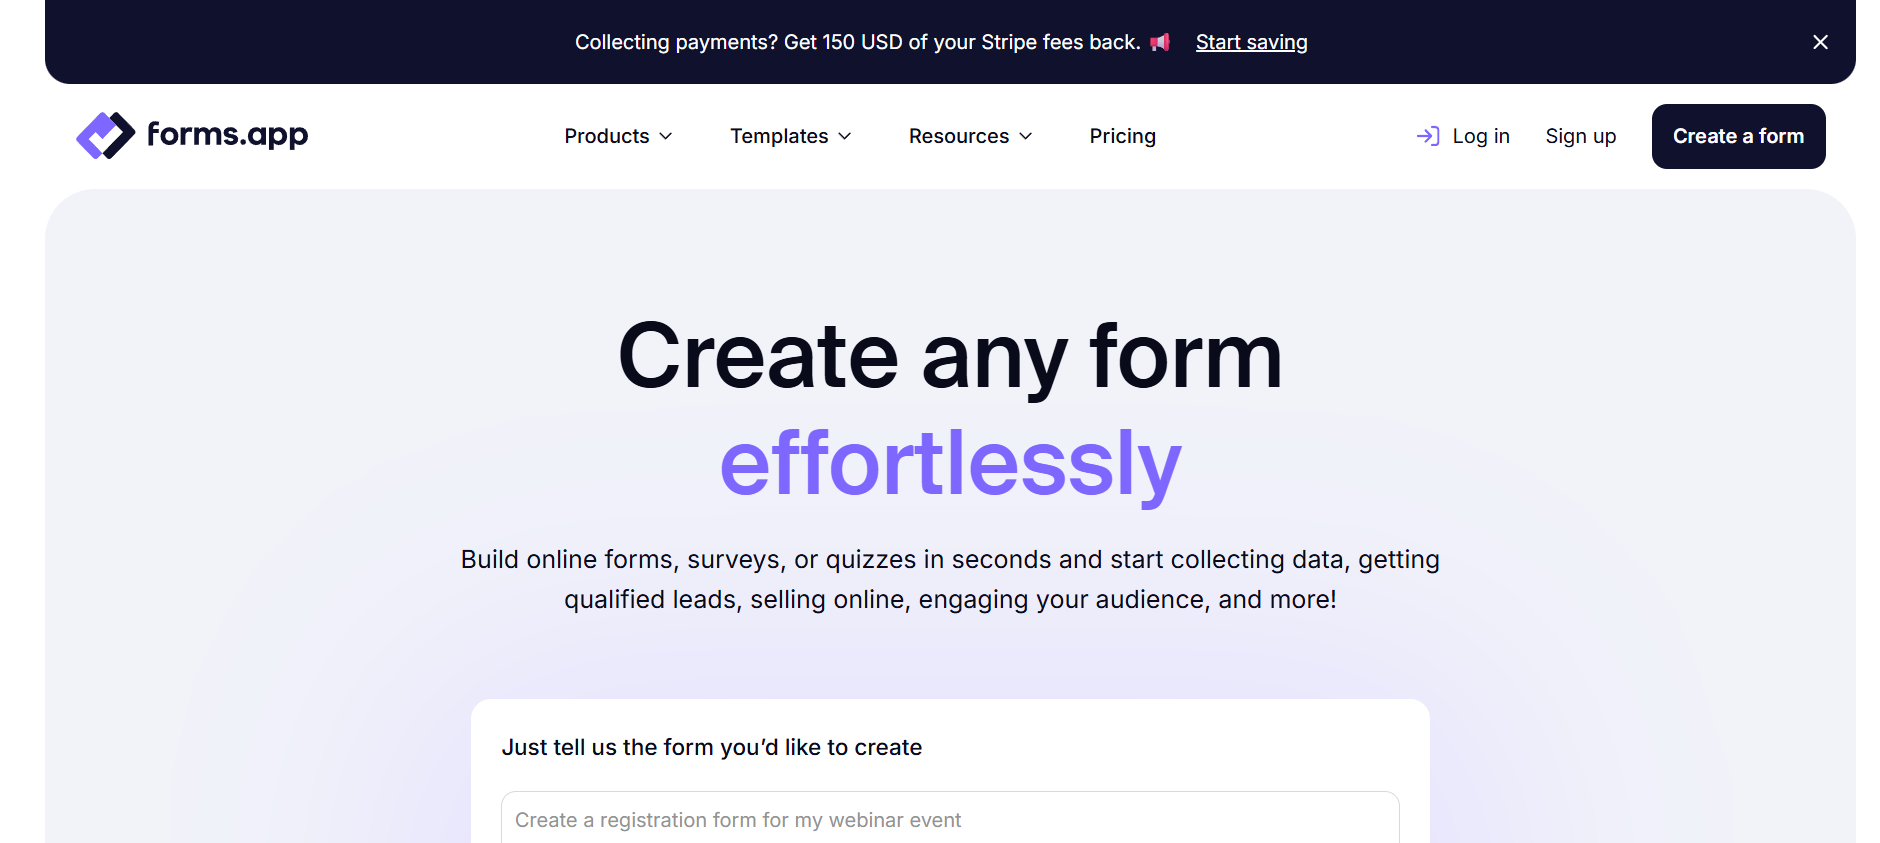The height and width of the screenshot is (843, 1880).
Task: Open the Templates menu
Action: [791, 136]
